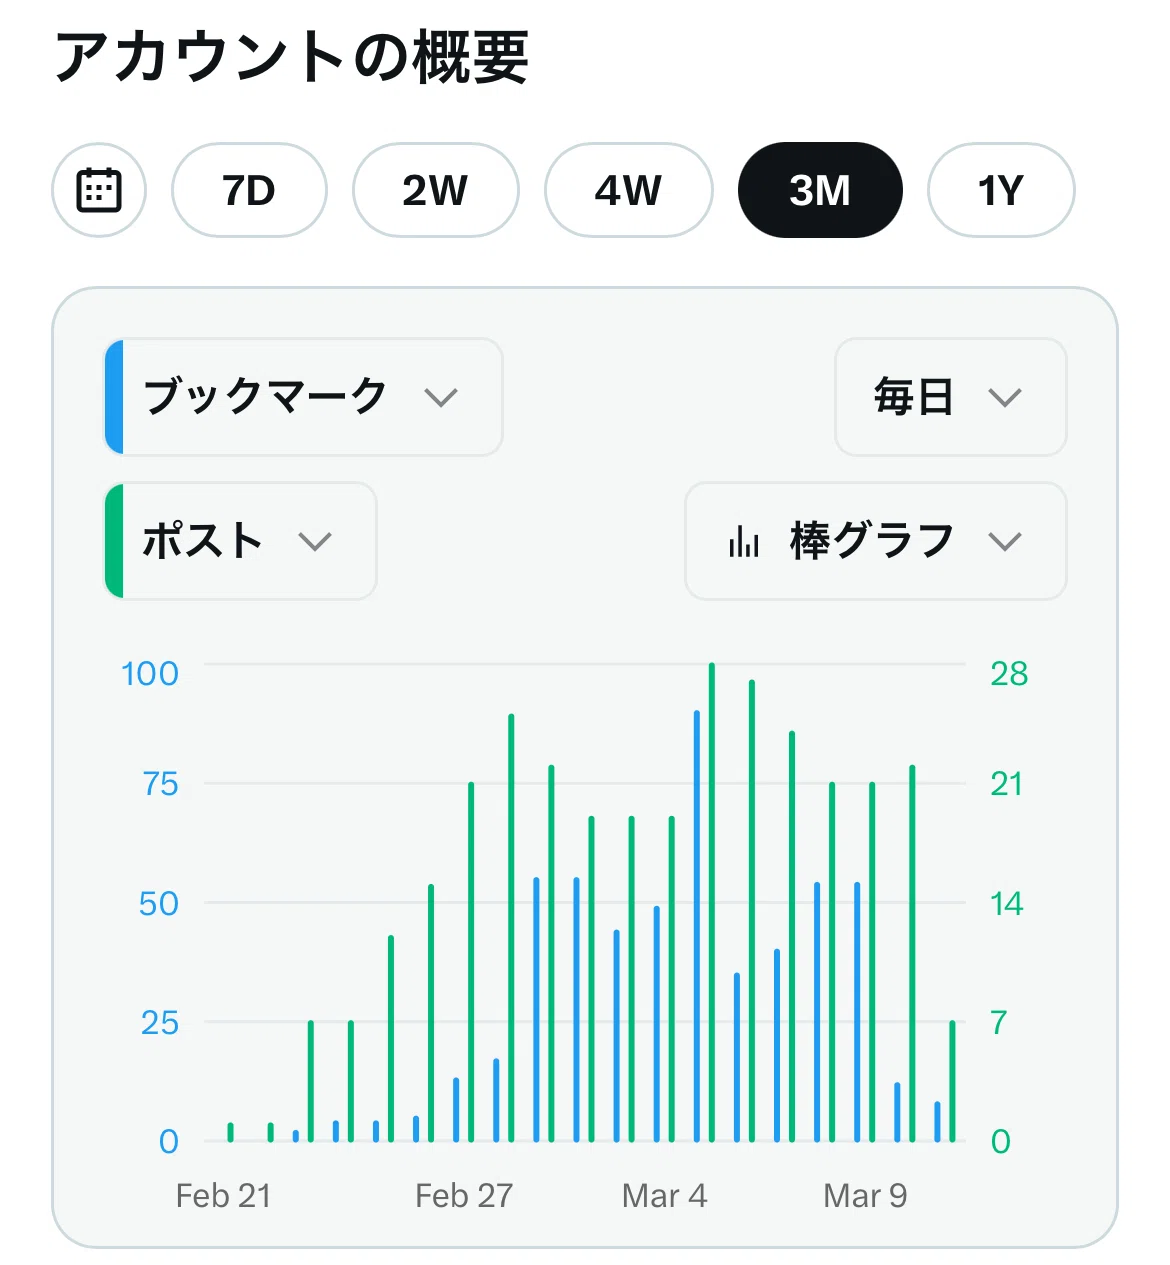
Task: Click the green color bar on ポスト
Action: tap(114, 541)
